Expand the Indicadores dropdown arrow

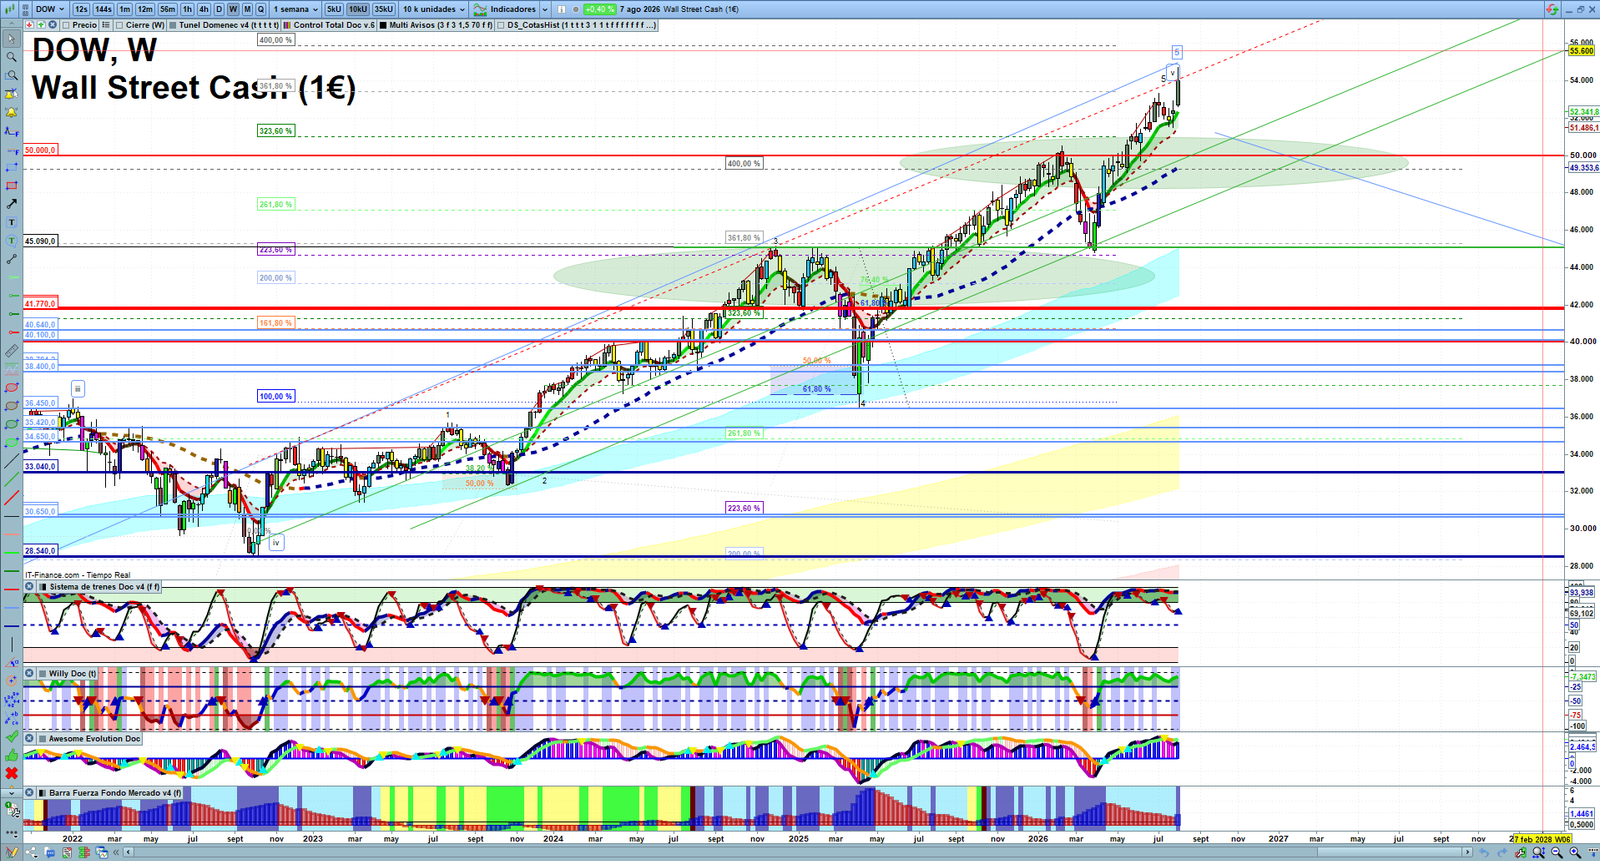point(545,9)
